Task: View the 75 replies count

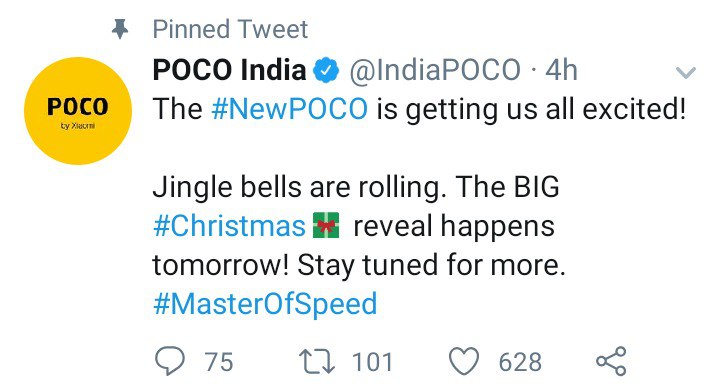Action: [219, 362]
